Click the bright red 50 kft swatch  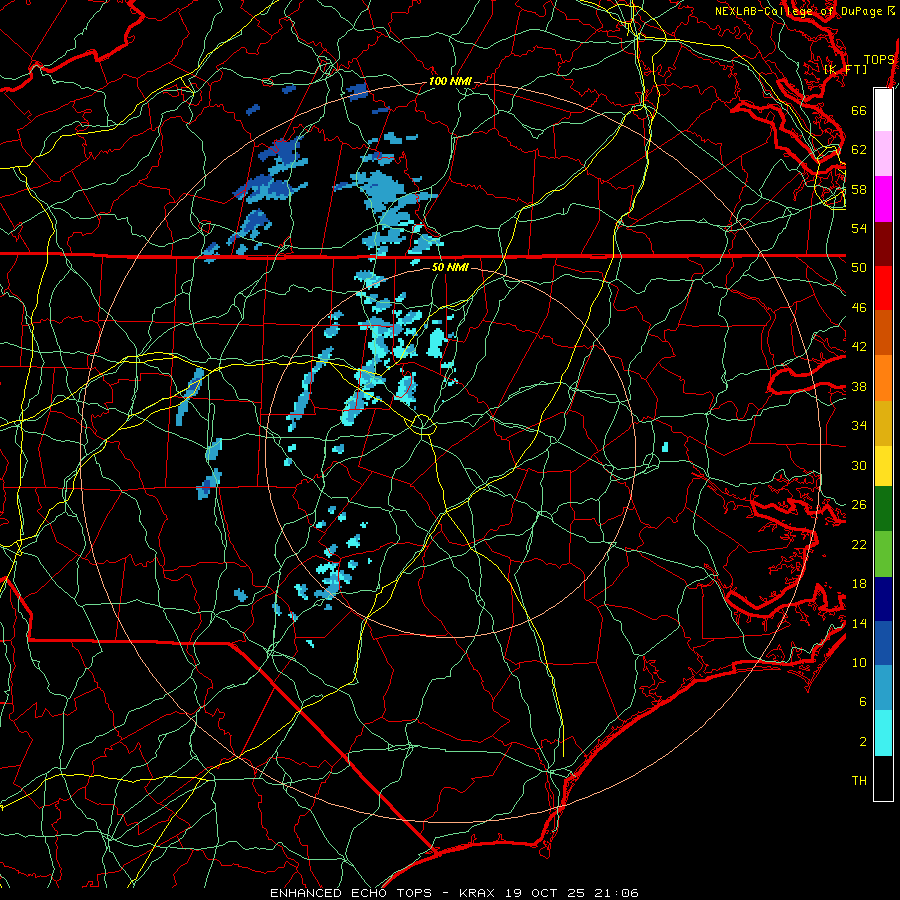tap(883, 288)
